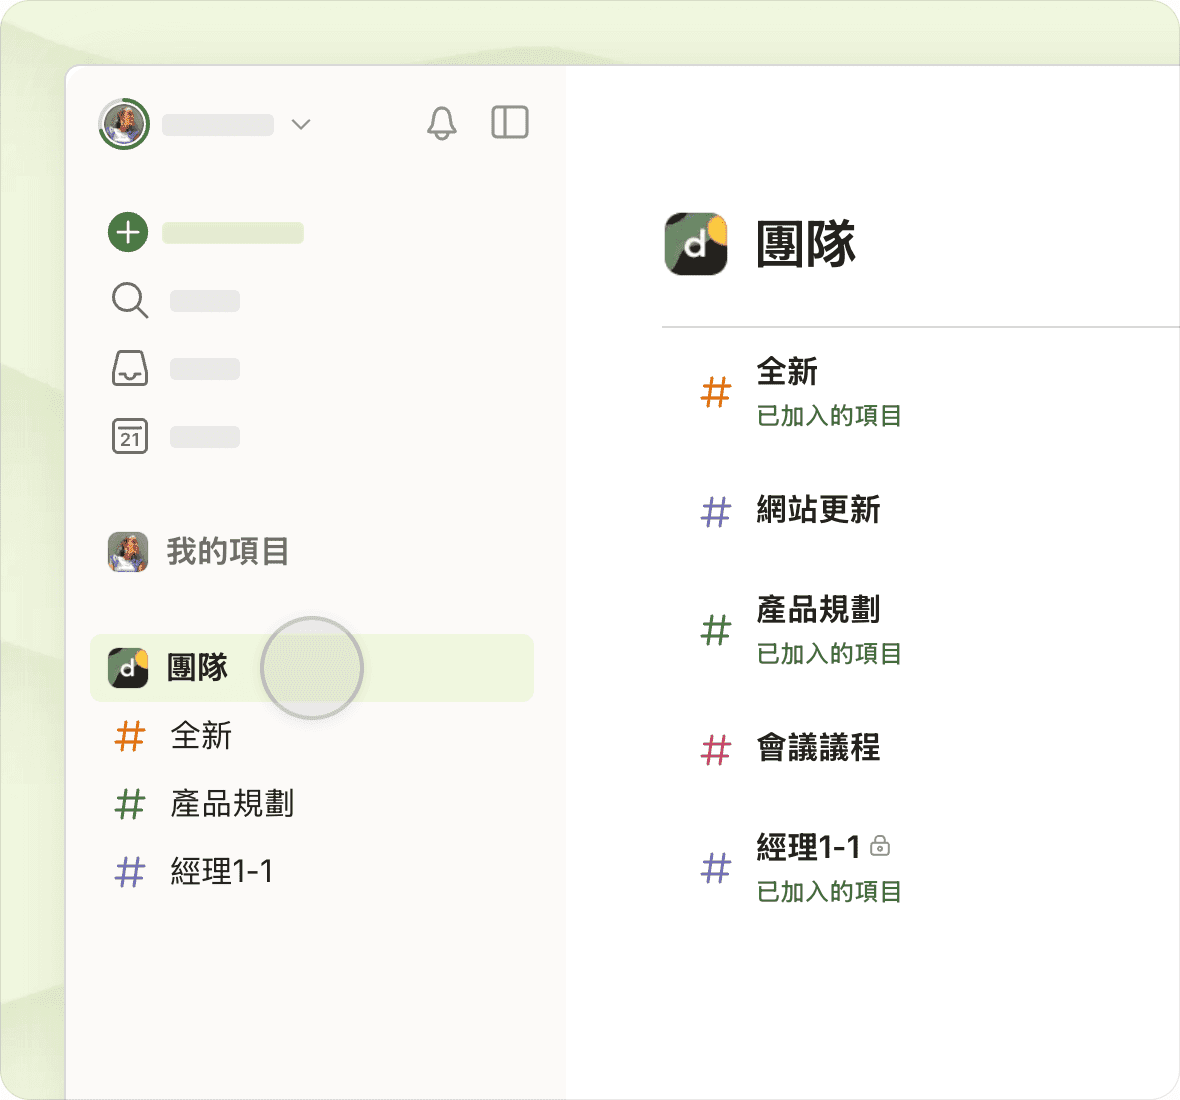Viewport: 1180px width, 1100px height.
Task: Open 產品規劃 project in main list
Action: [x=818, y=610]
